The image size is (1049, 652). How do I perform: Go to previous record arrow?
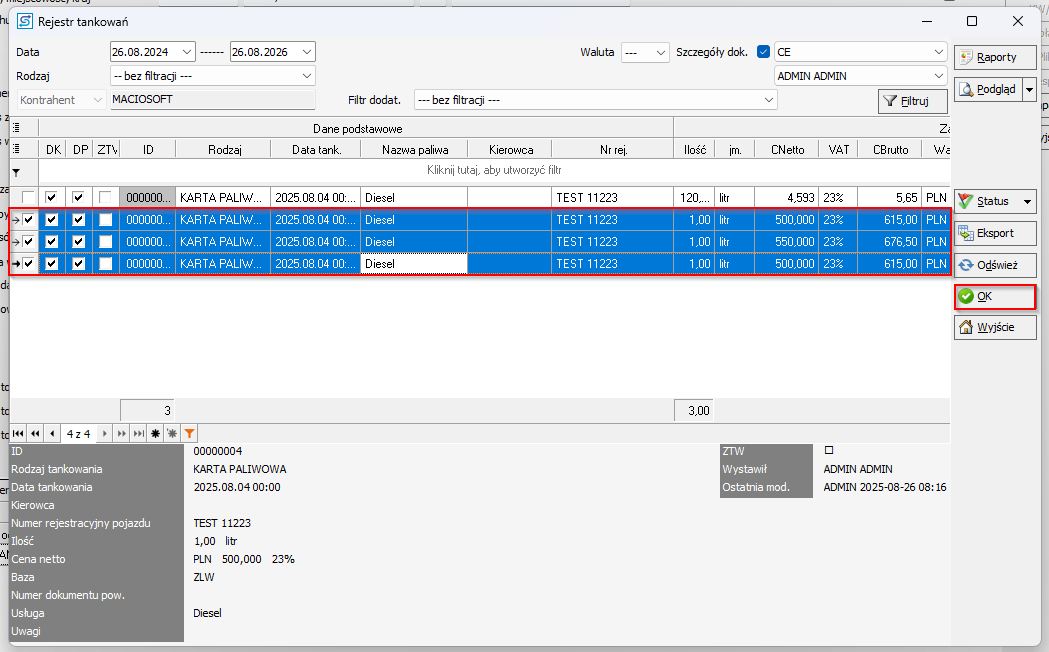click(52, 434)
